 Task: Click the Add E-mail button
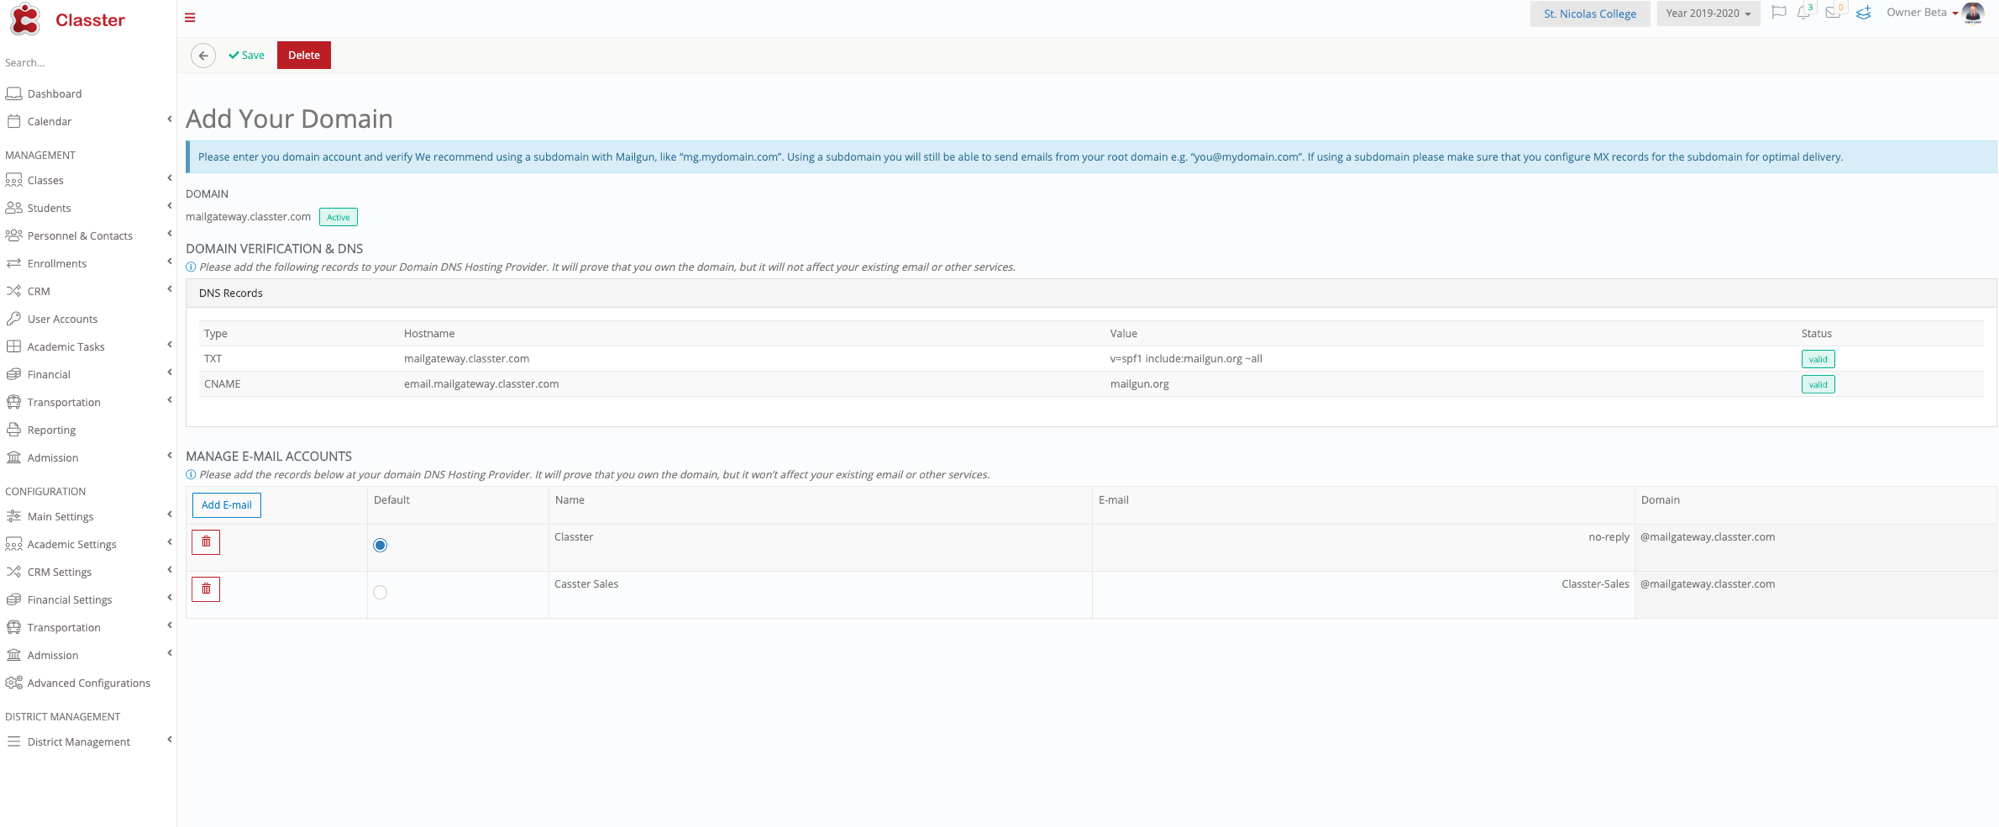226,505
